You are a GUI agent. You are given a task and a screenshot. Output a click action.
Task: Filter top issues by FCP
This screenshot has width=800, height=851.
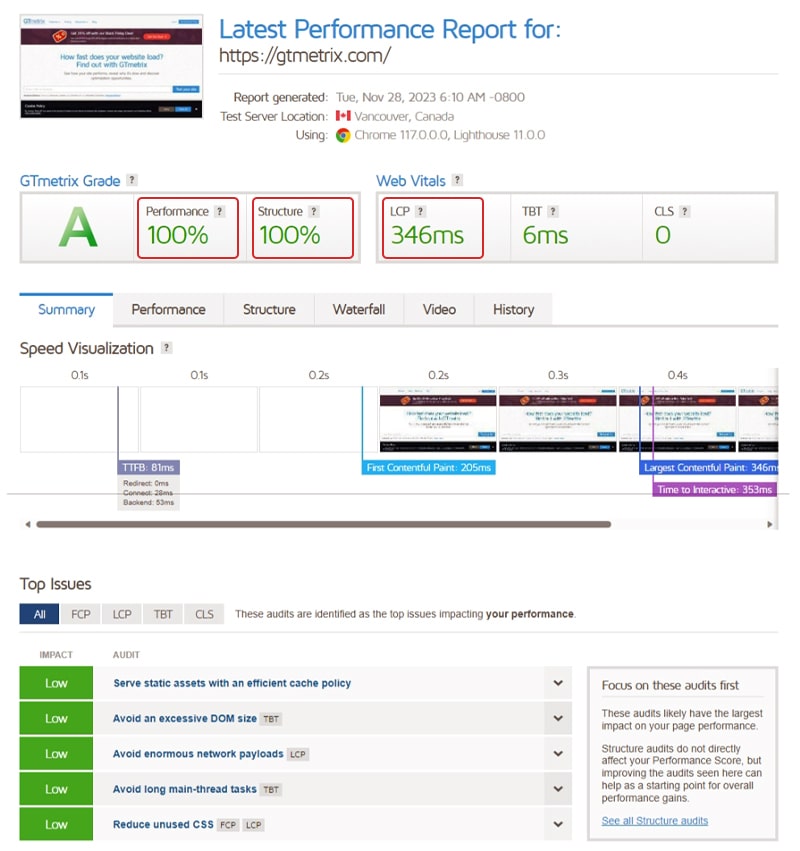click(80, 614)
